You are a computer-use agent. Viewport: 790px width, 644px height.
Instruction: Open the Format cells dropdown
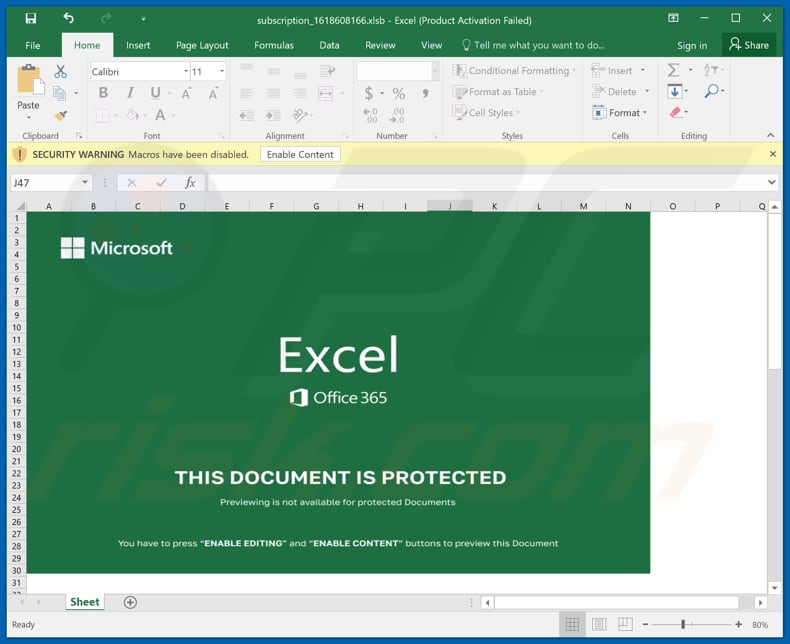pyautogui.click(x=620, y=113)
